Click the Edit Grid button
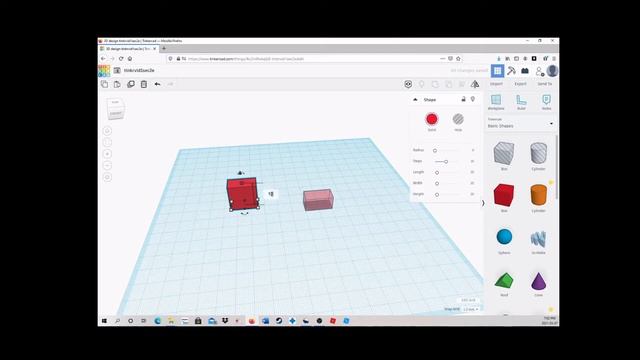This screenshot has height=360, width=640. pos(468,300)
